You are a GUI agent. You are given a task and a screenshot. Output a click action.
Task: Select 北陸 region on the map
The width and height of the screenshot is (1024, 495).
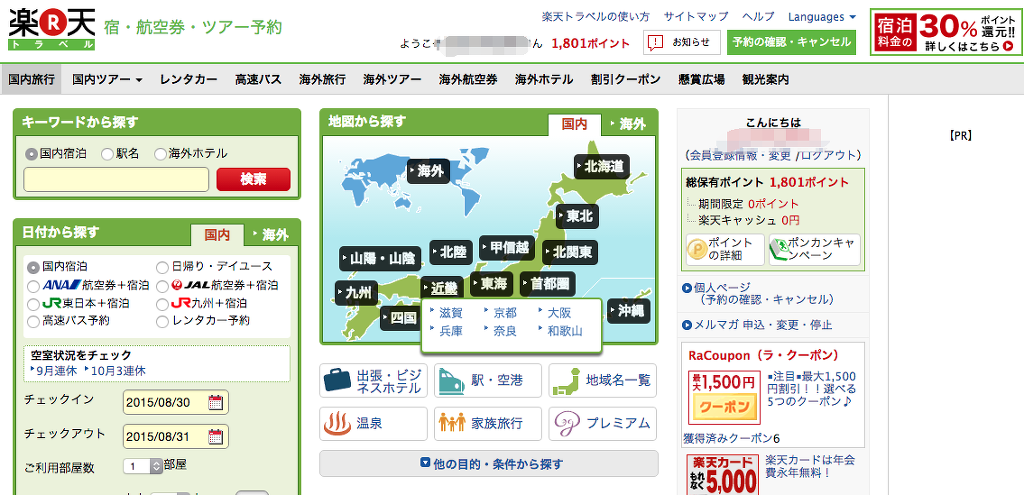[451, 252]
